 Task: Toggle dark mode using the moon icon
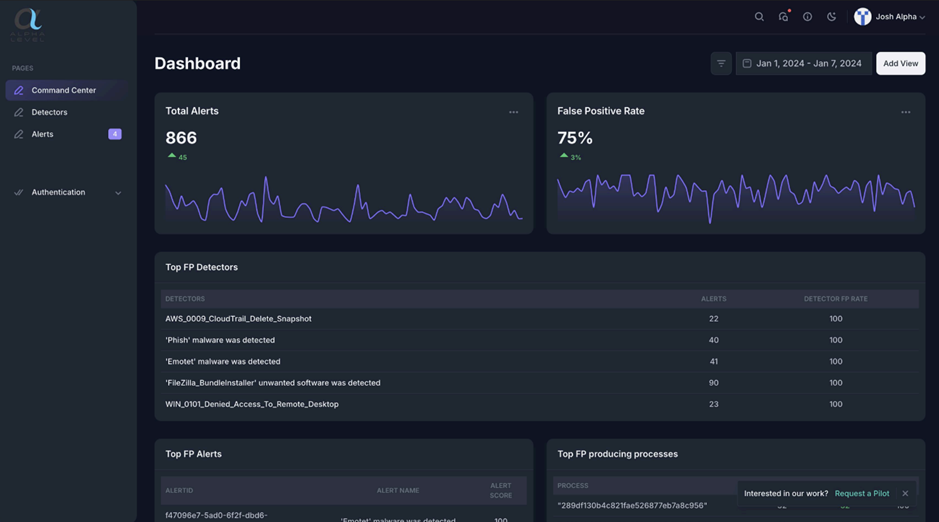(831, 17)
